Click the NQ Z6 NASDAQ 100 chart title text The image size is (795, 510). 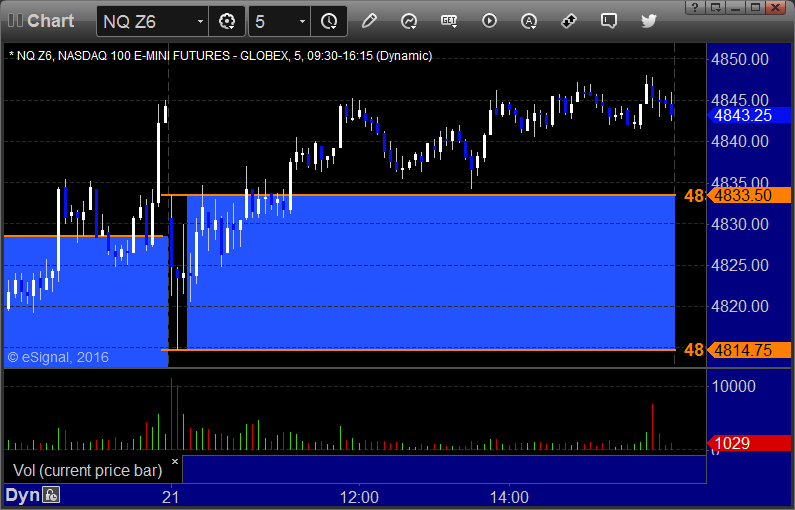coord(221,56)
